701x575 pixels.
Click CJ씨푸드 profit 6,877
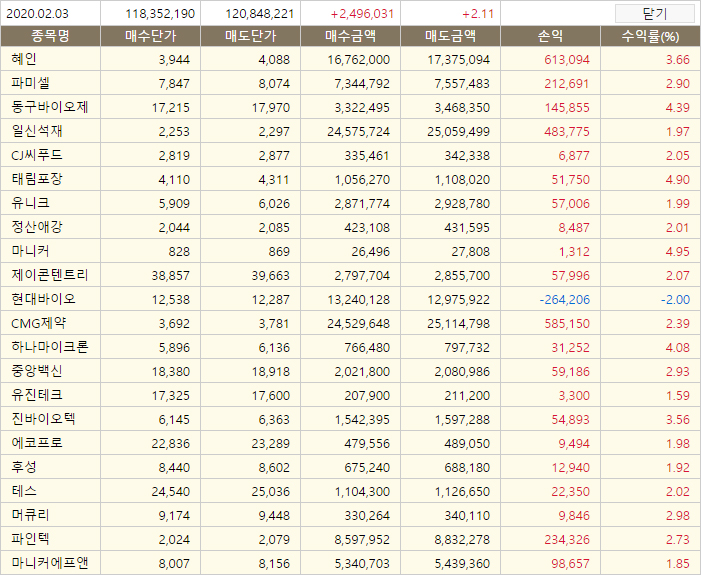click(x=574, y=156)
